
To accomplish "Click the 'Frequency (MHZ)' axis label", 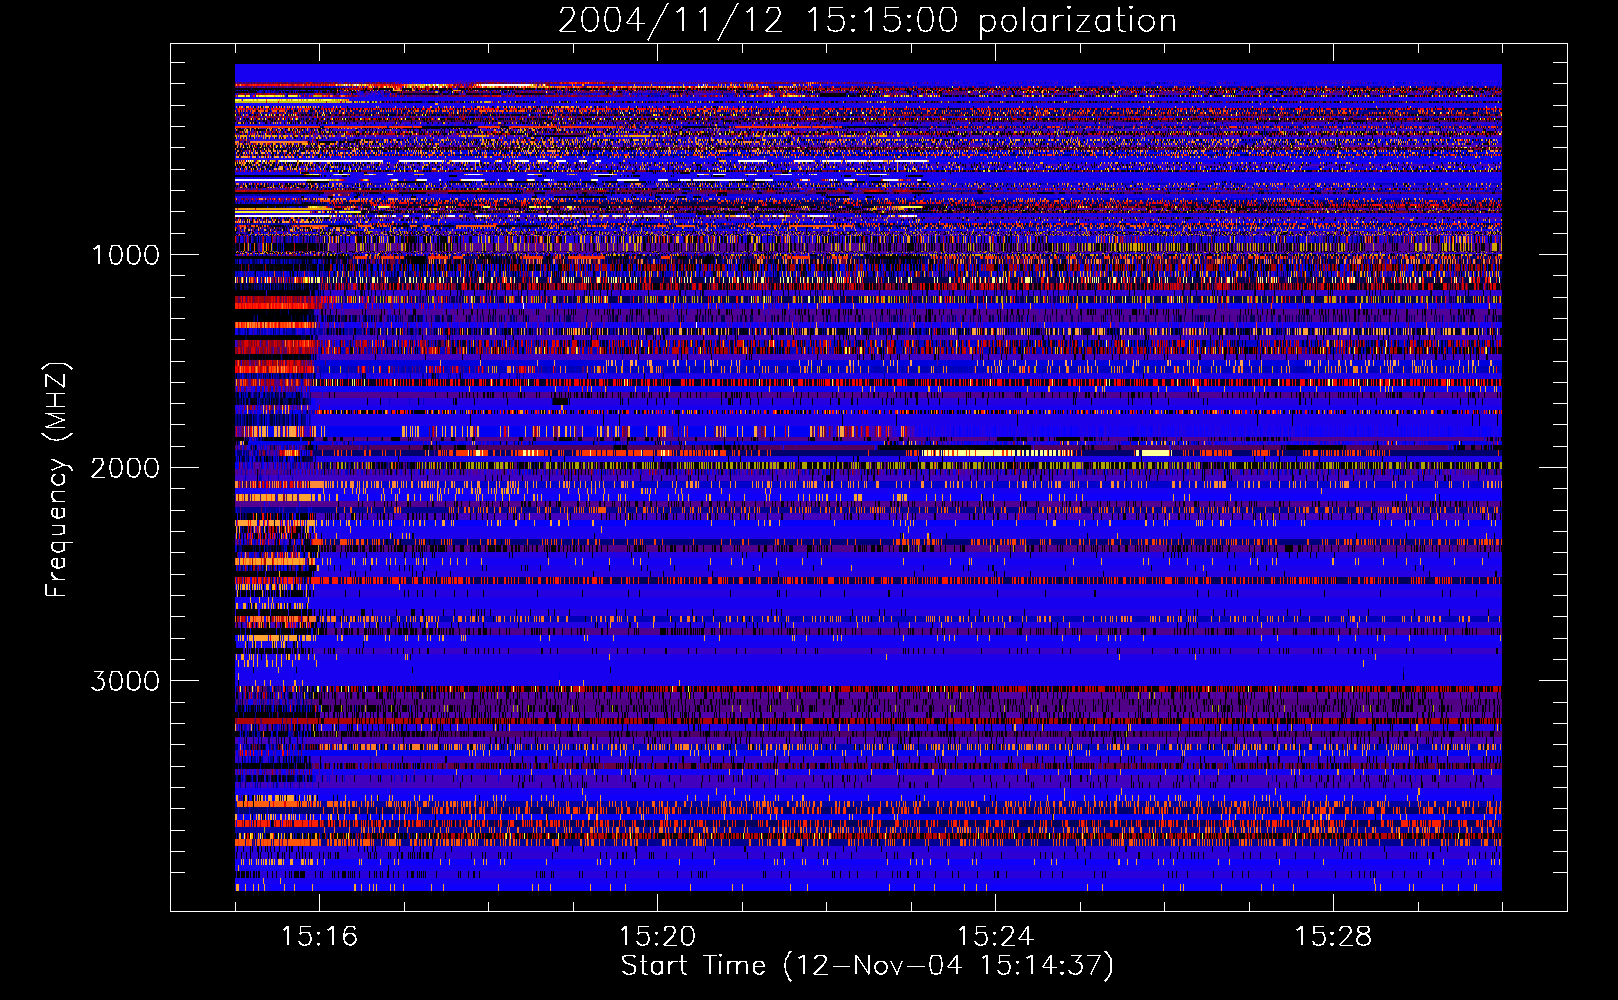I will tap(57, 480).
